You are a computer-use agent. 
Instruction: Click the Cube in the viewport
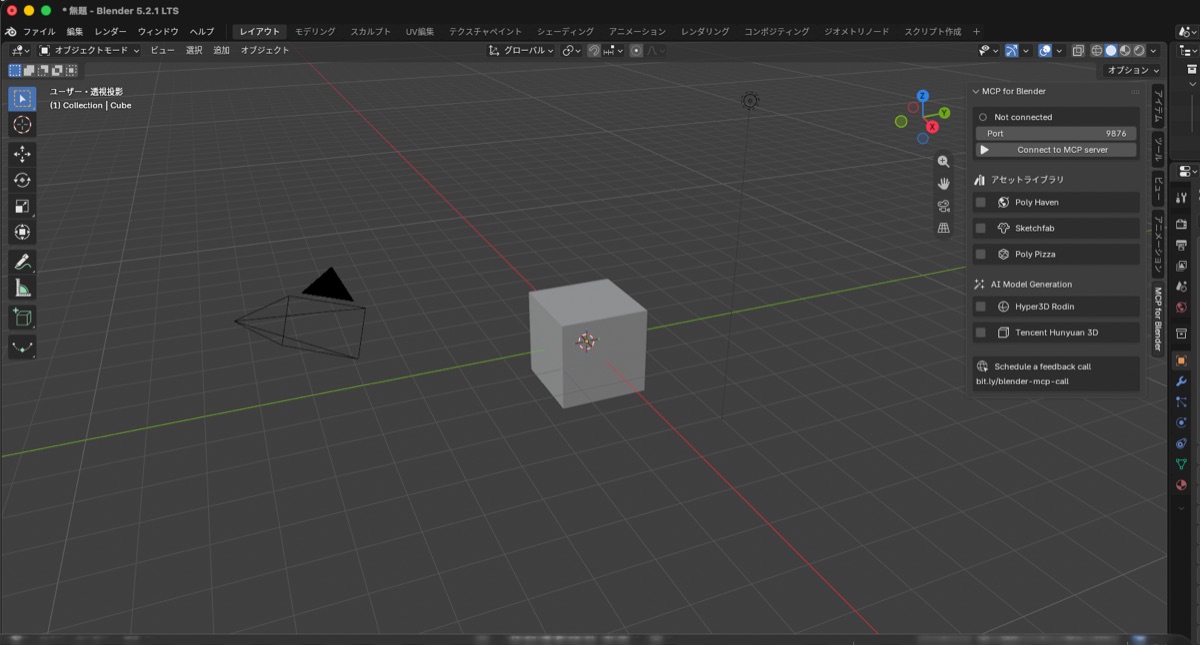click(x=588, y=342)
